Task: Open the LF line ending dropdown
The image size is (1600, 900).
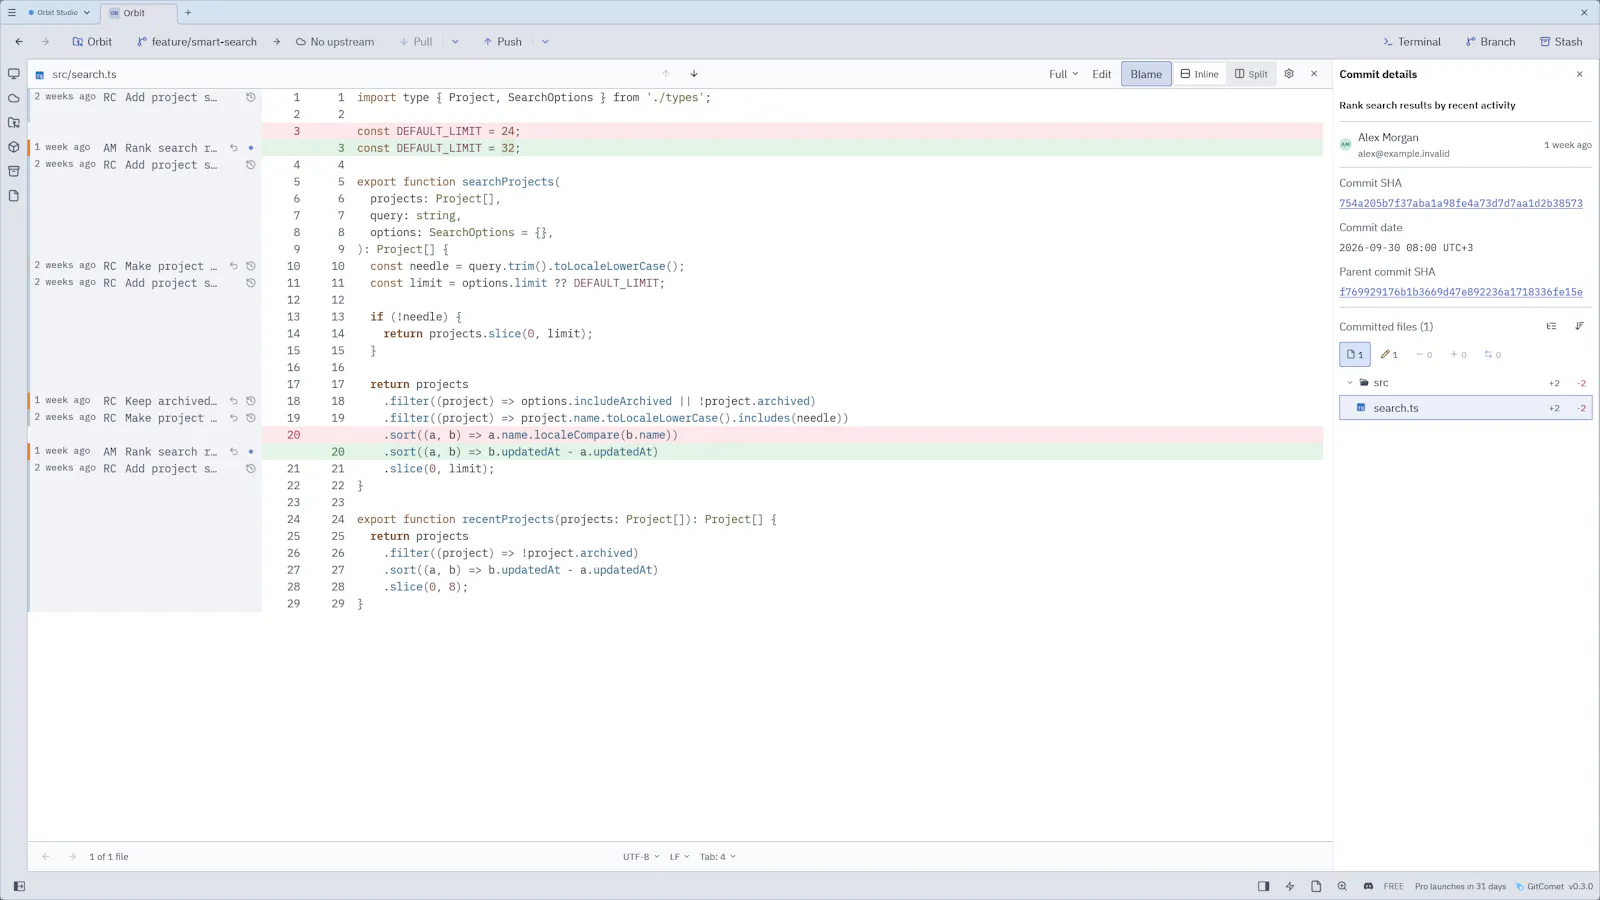Action: [x=679, y=857]
